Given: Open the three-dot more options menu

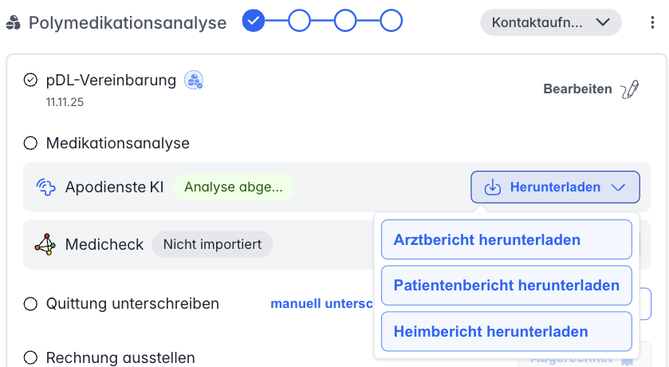Looking at the screenshot, I should point(652,22).
